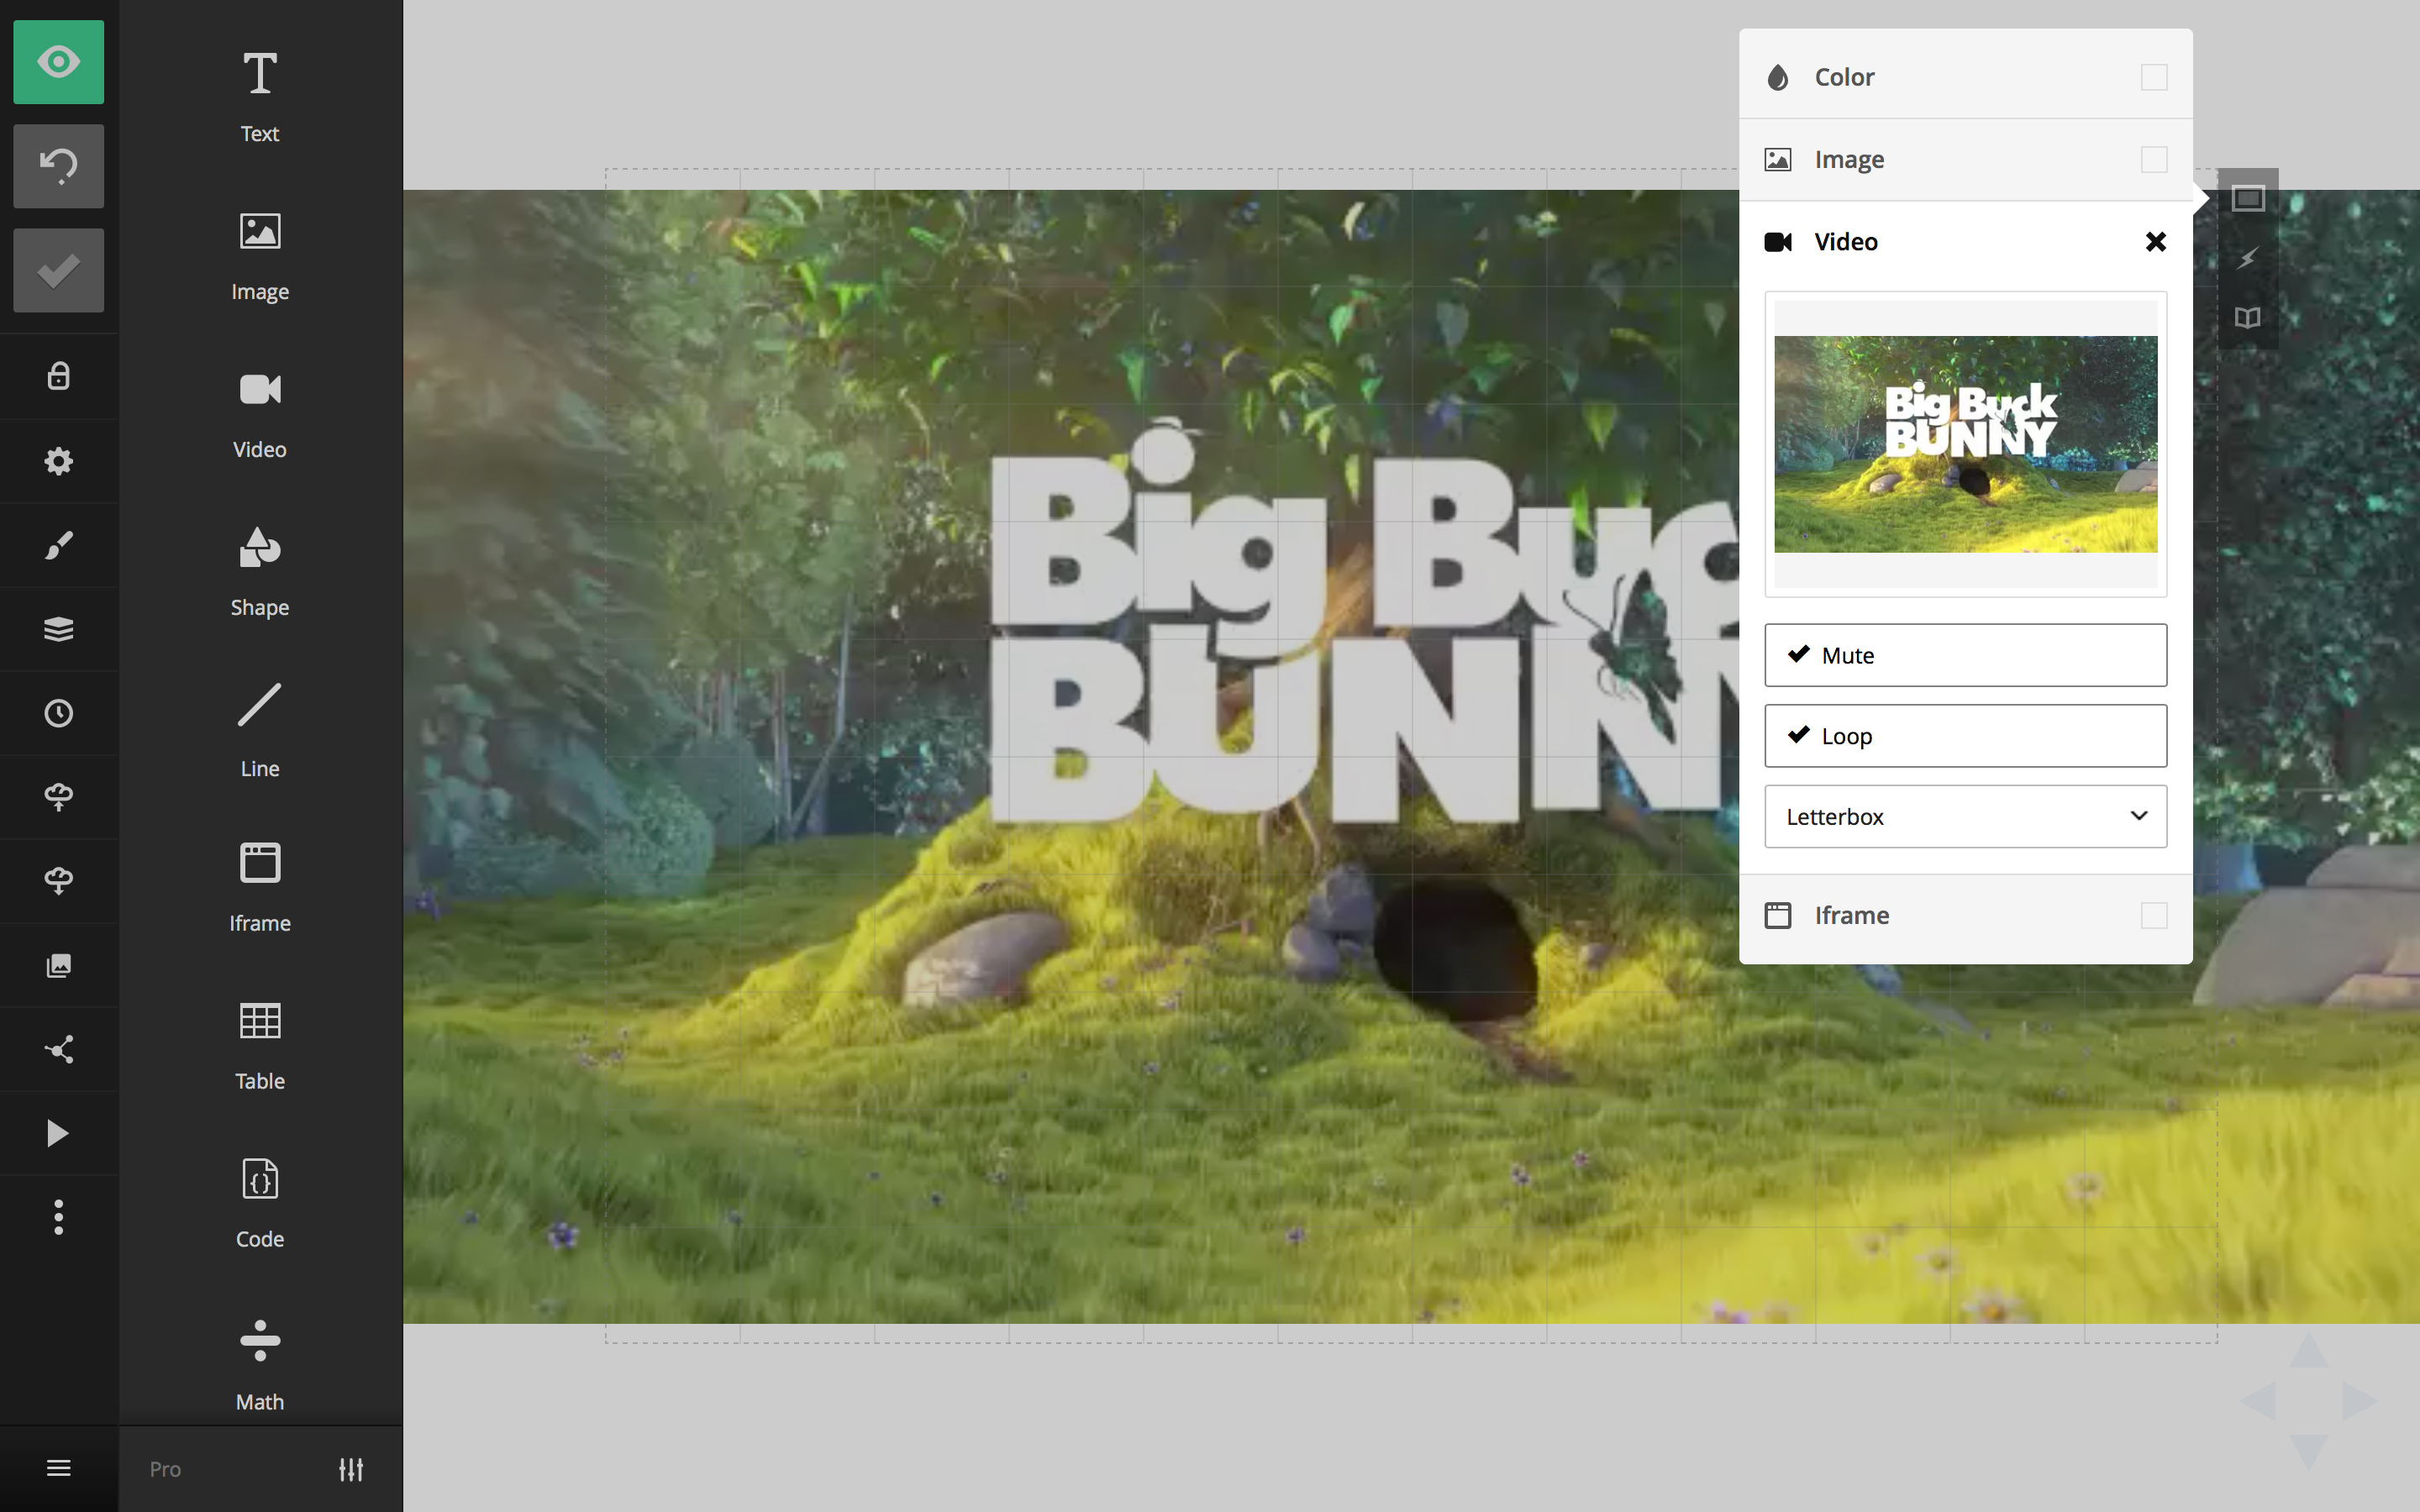Open the padlock privacy options
This screenshot has height=1512, width=2420.
coord(58,376)
